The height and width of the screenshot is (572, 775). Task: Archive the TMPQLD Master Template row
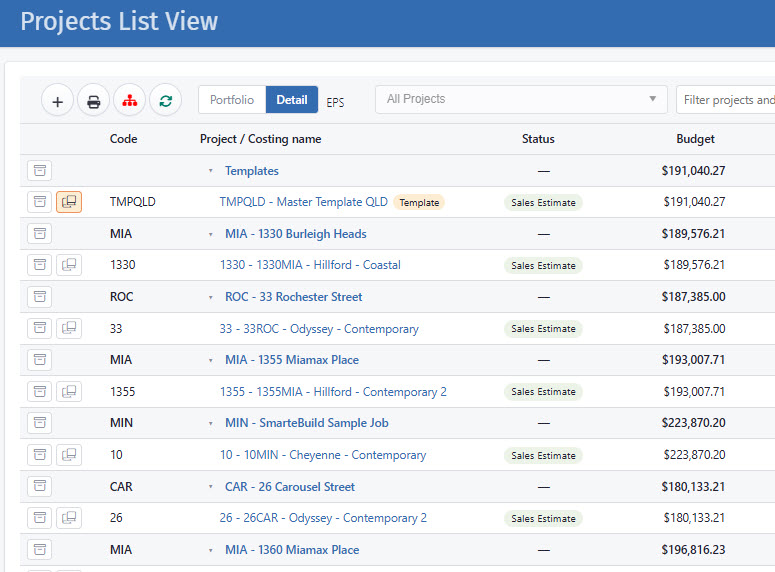click(40, 202)
